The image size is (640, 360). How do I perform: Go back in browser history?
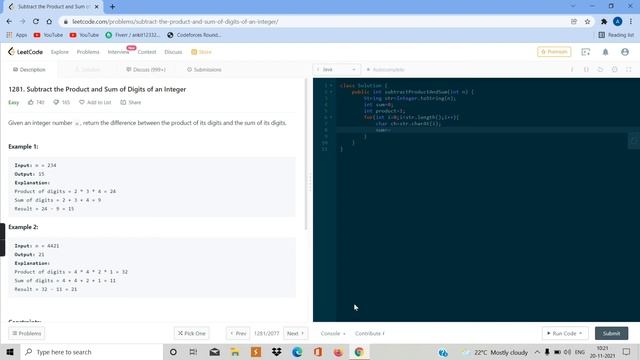tap(9, 22)
